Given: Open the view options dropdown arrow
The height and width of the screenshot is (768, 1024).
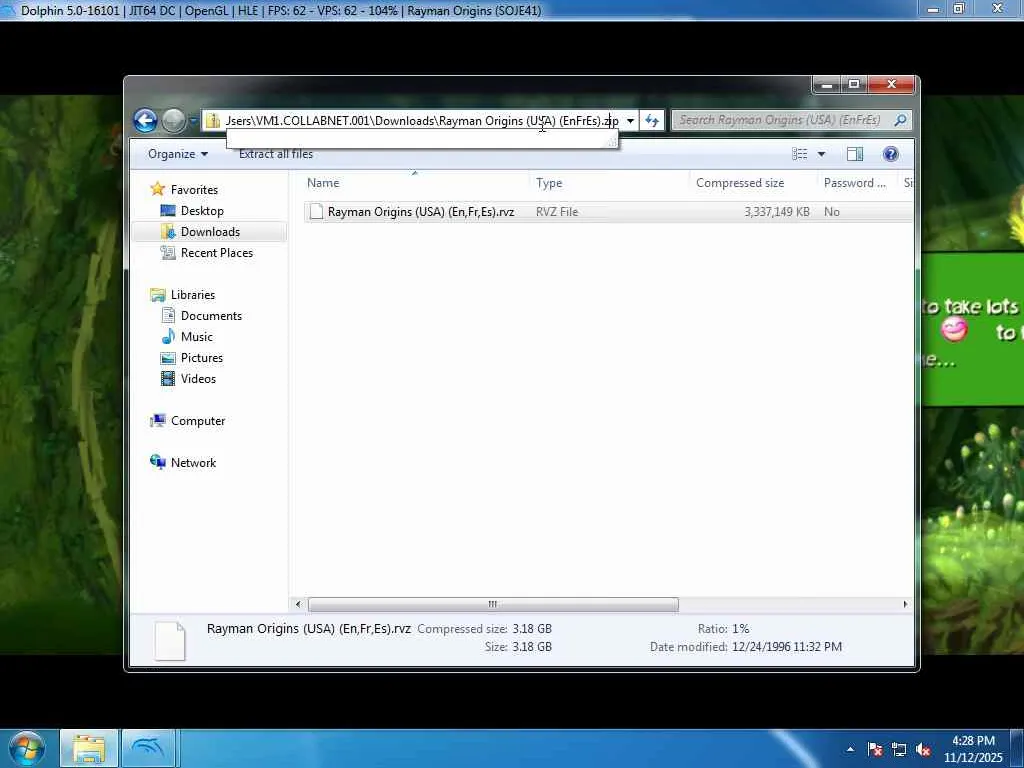Looking at the screenshot, I should [x=822, y=154].
